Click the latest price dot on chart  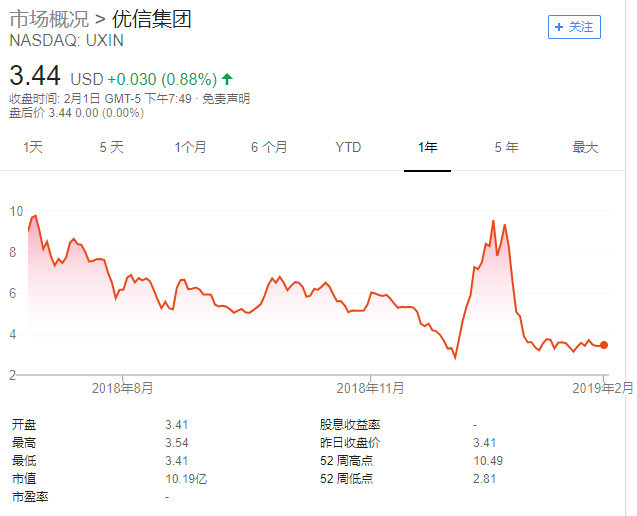tap(604, 345)
